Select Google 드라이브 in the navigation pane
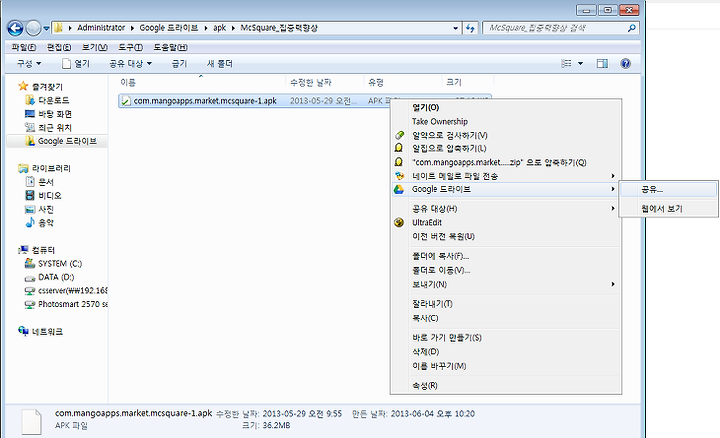The image size is (720, 438). pyautogui.click(x=57, y=141)
